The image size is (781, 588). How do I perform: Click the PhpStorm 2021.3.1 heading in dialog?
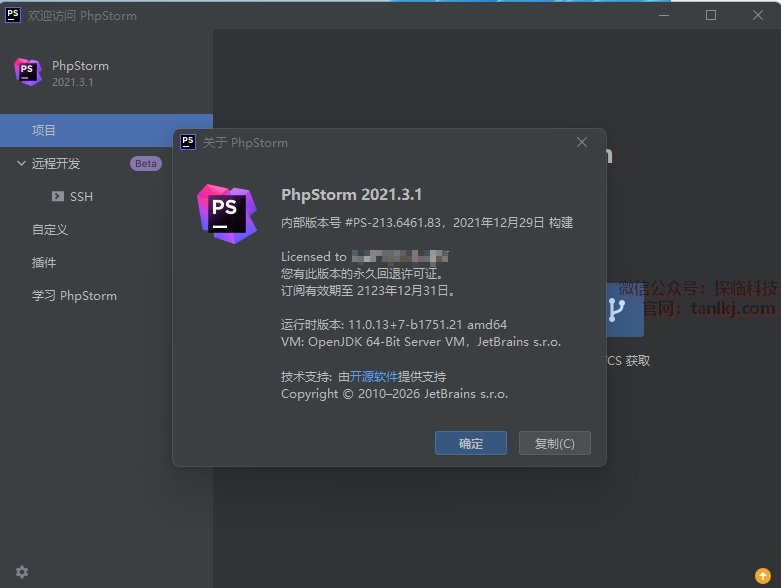(x=352, y=195)
